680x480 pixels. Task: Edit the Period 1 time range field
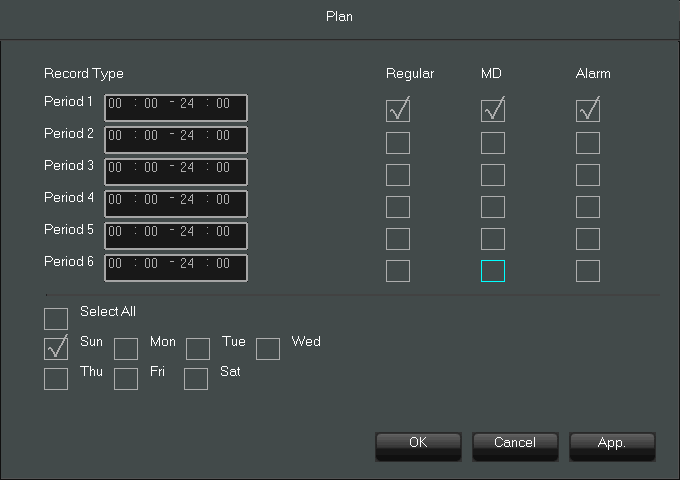point(176,108)
